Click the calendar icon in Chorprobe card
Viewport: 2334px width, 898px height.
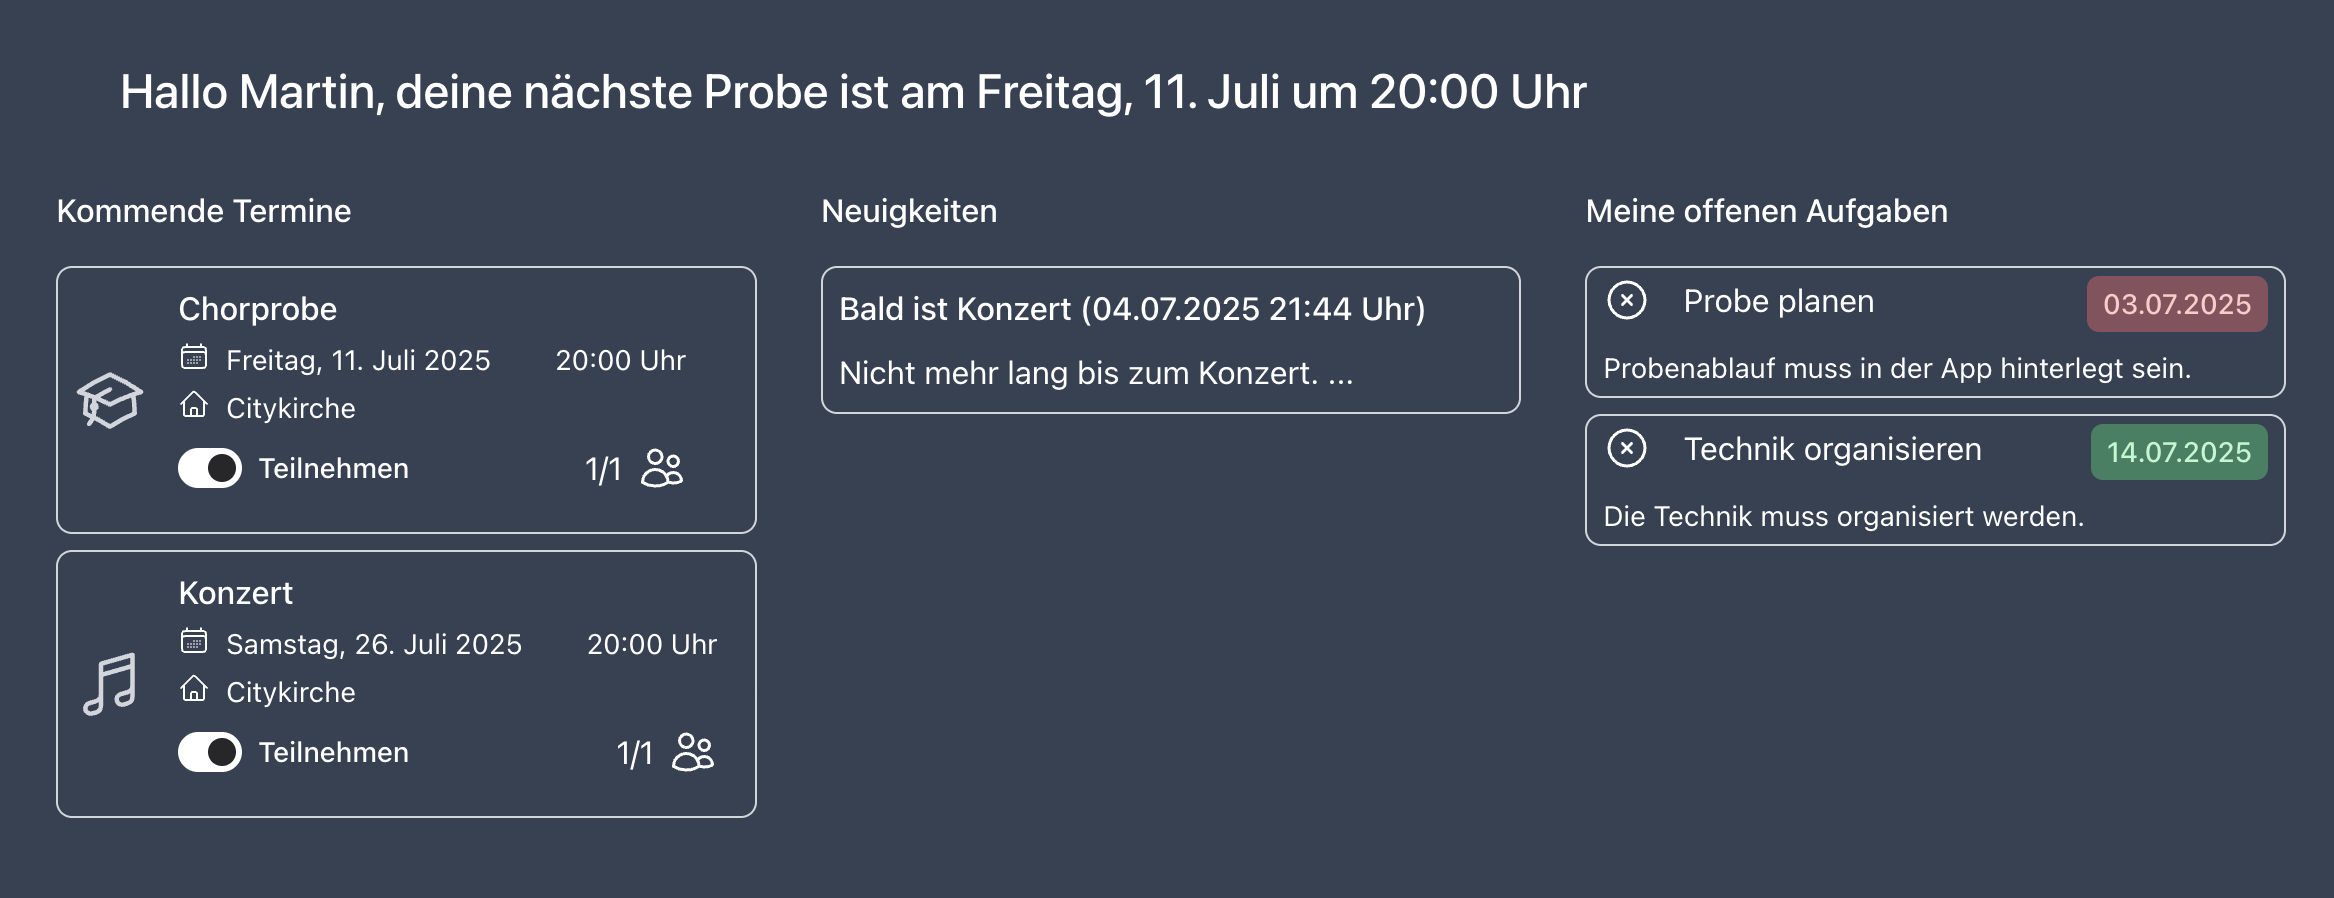pos(194,357)
